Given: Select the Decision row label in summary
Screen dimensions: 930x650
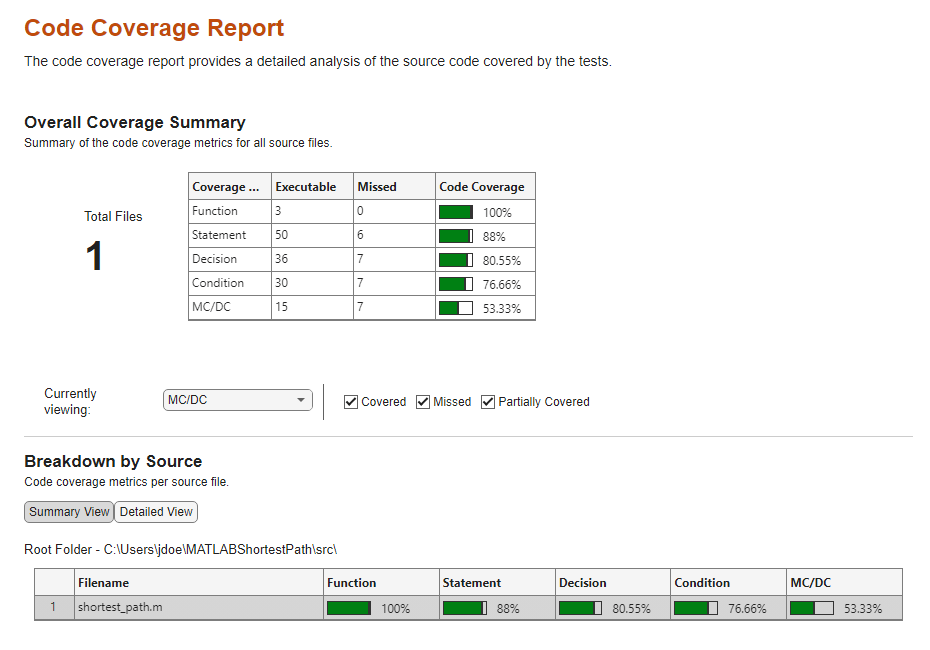Looking at the screenshot, I should [214, 259].
